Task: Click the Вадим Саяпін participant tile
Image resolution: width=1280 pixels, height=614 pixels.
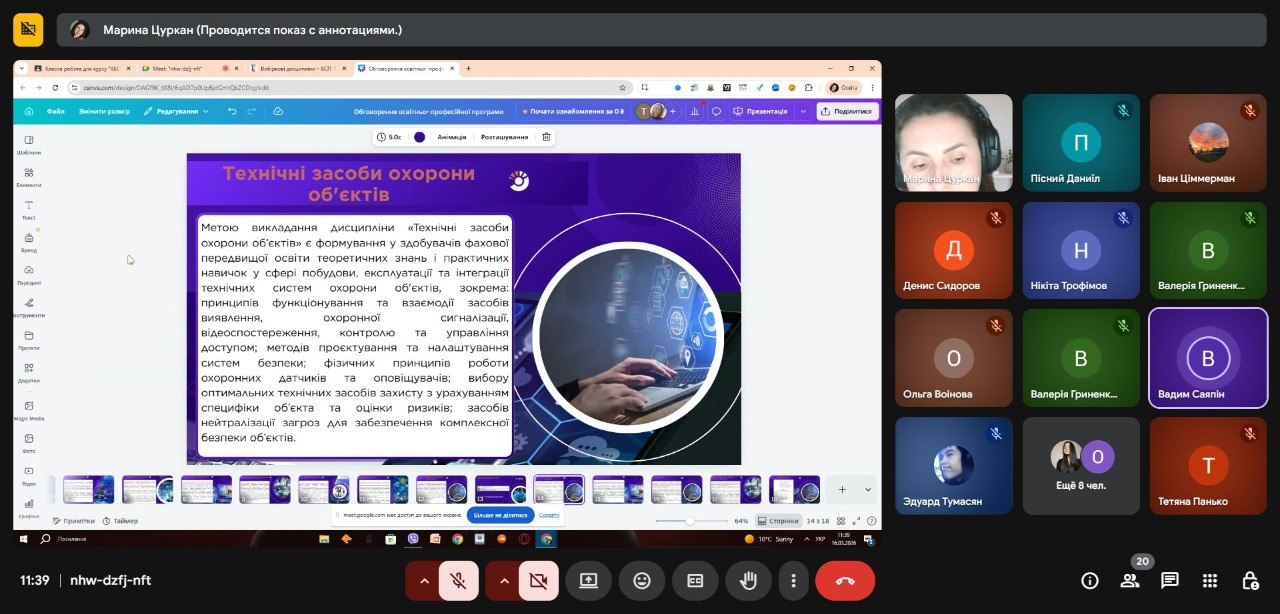Action: (1208, 357)
